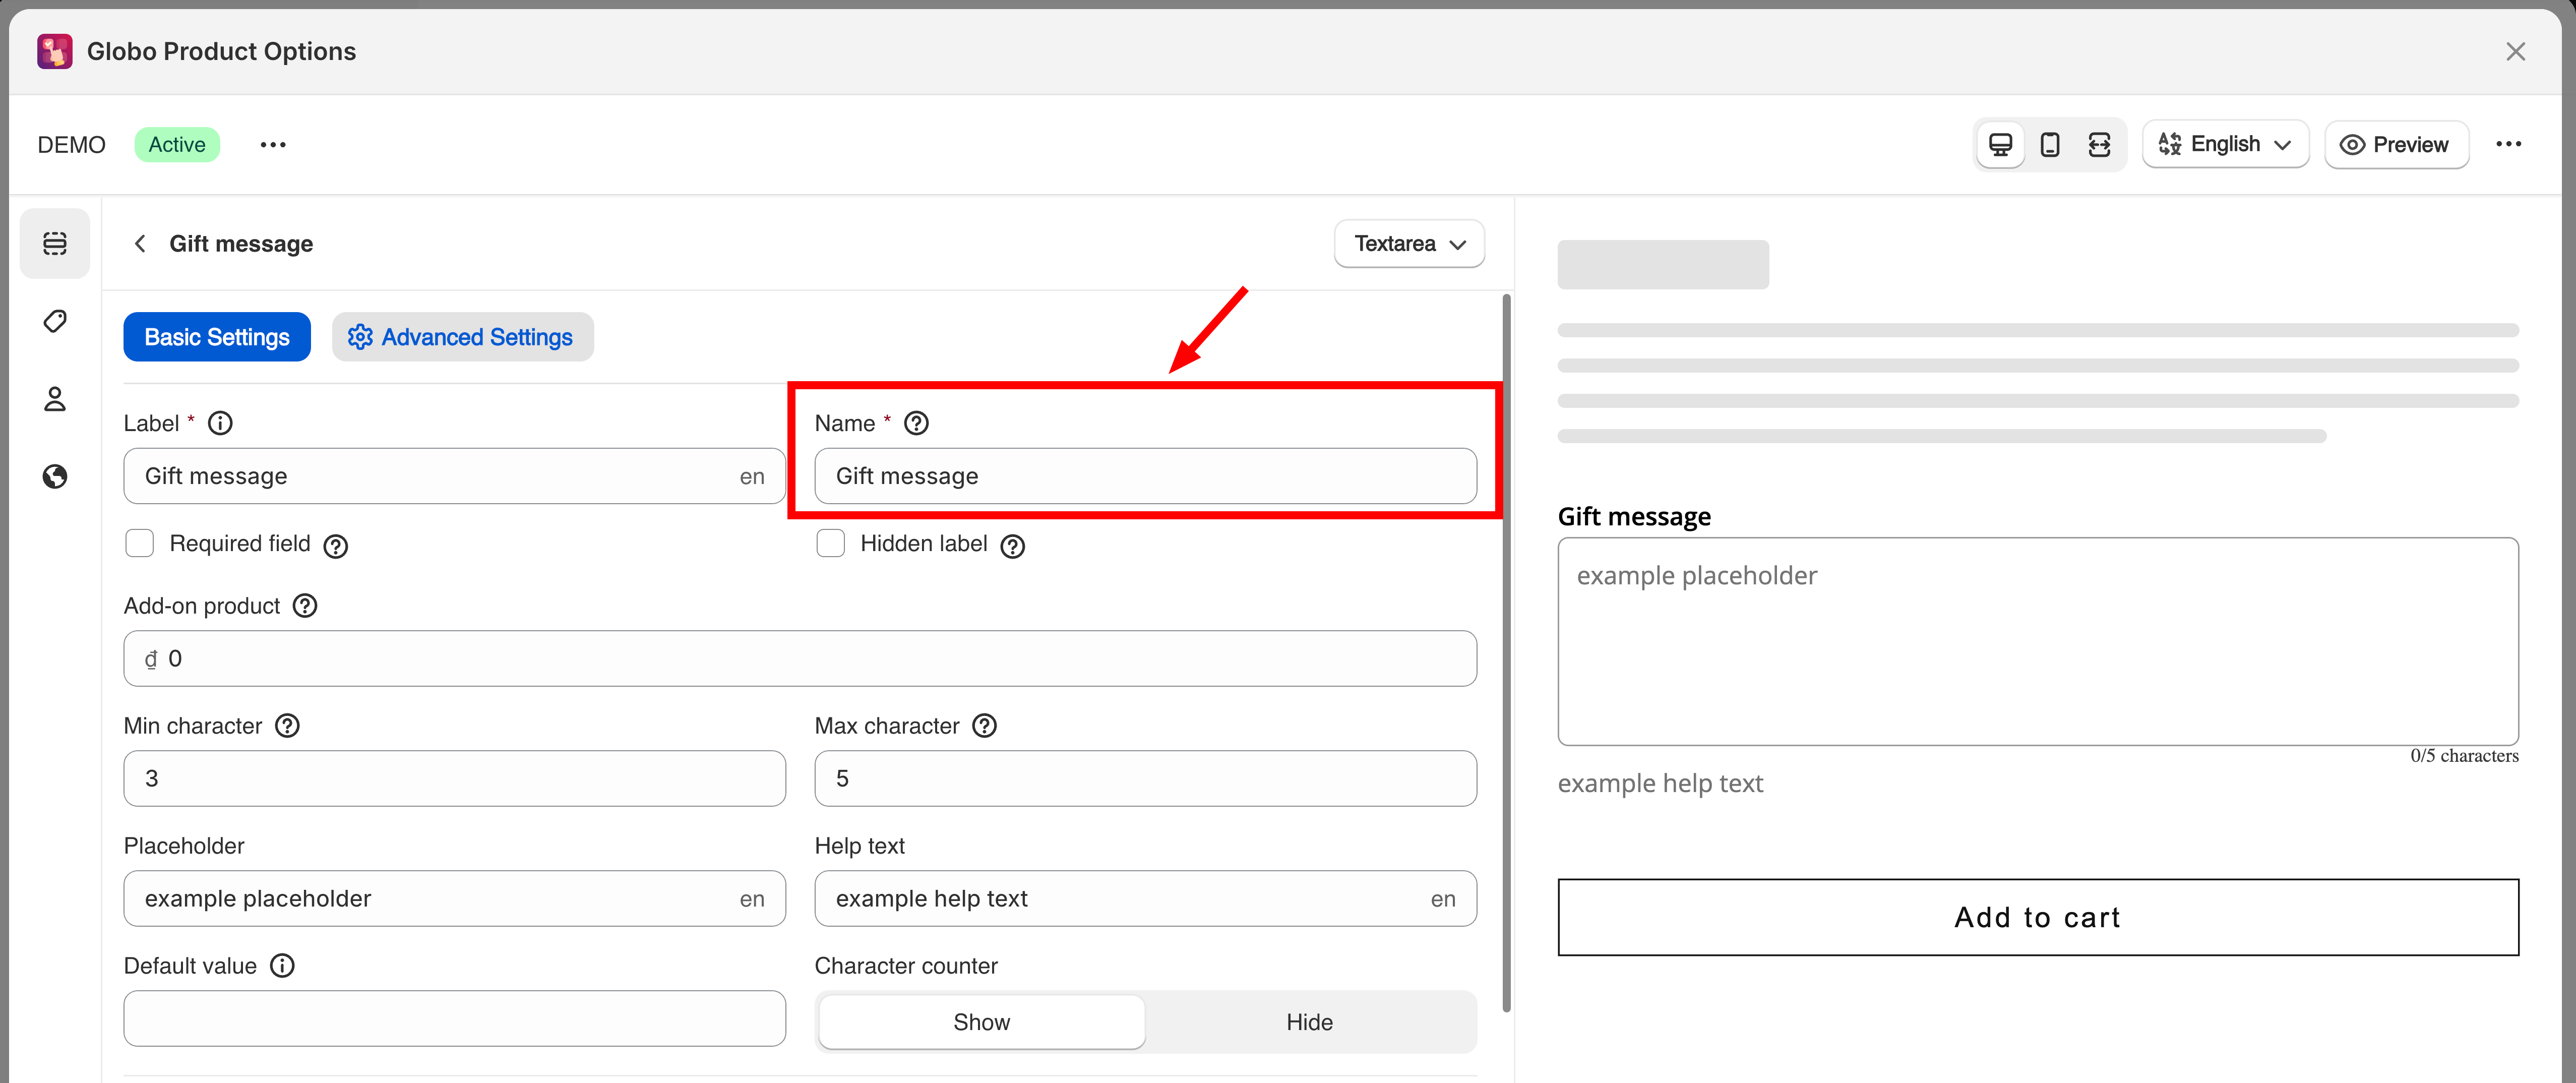Open the globe sidebar icon
Image resolution: width=2576 pixels, height=1083 pixels.
click(55, 477)
